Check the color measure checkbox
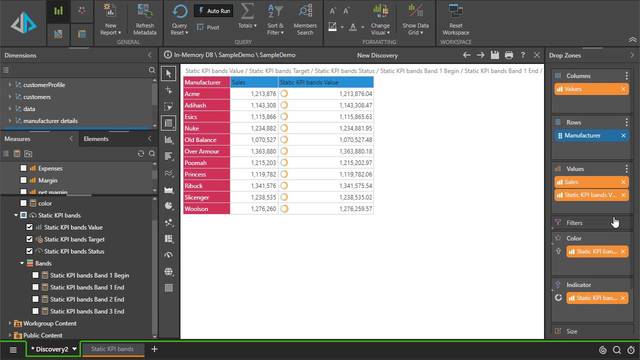The image size is (640, 360). tap(24, 203)
